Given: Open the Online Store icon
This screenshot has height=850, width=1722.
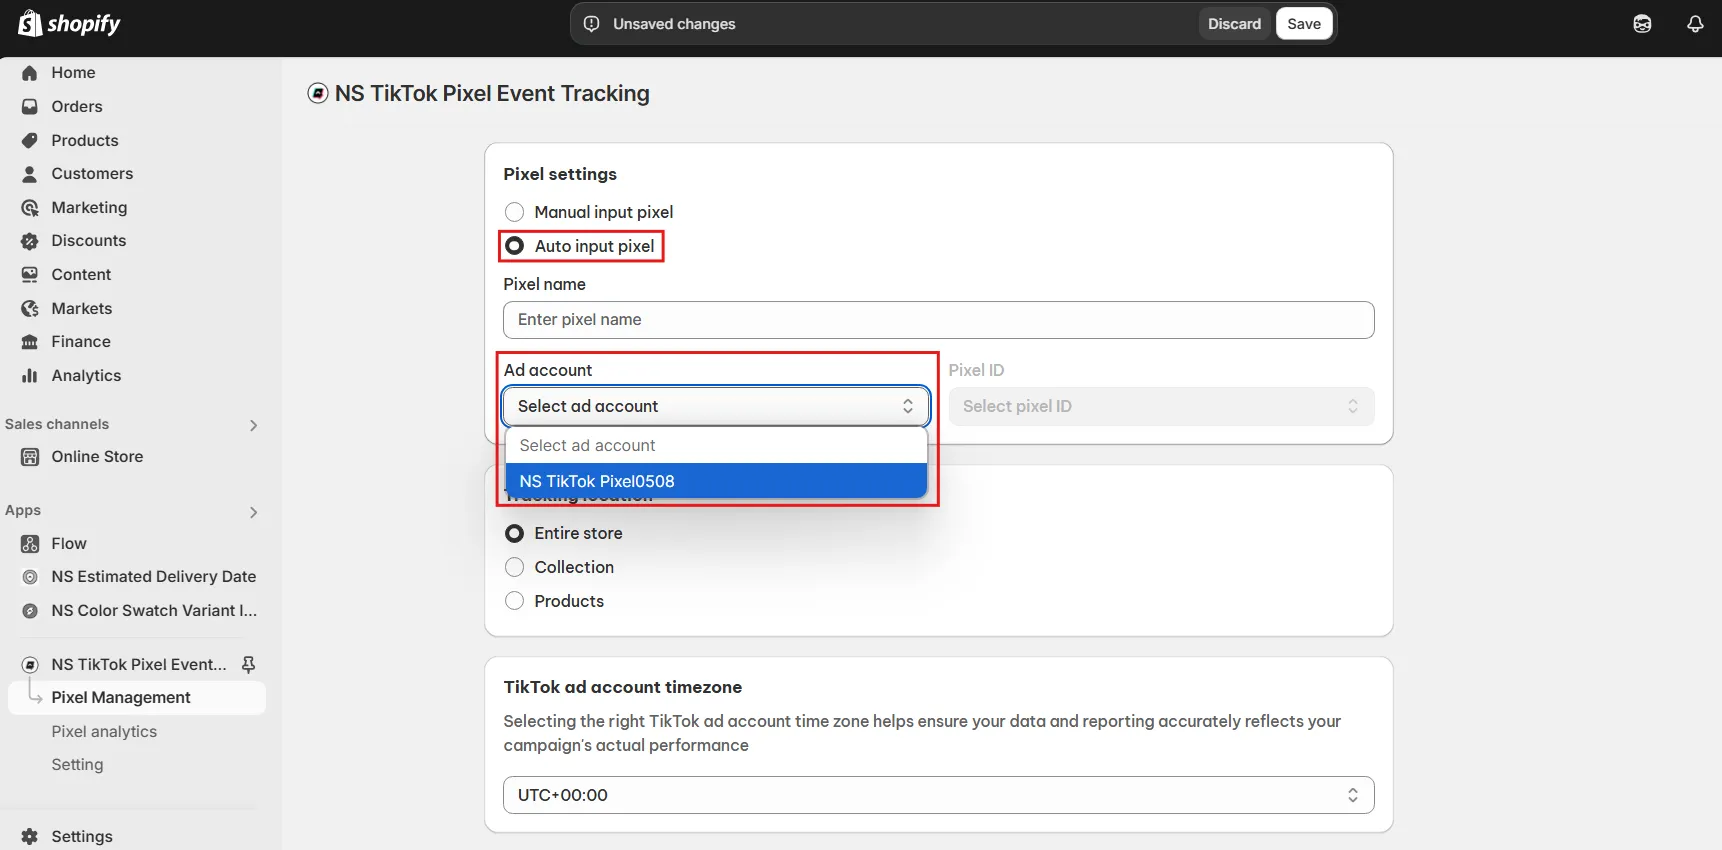Looking at the screenshot, I should [30, 457].
